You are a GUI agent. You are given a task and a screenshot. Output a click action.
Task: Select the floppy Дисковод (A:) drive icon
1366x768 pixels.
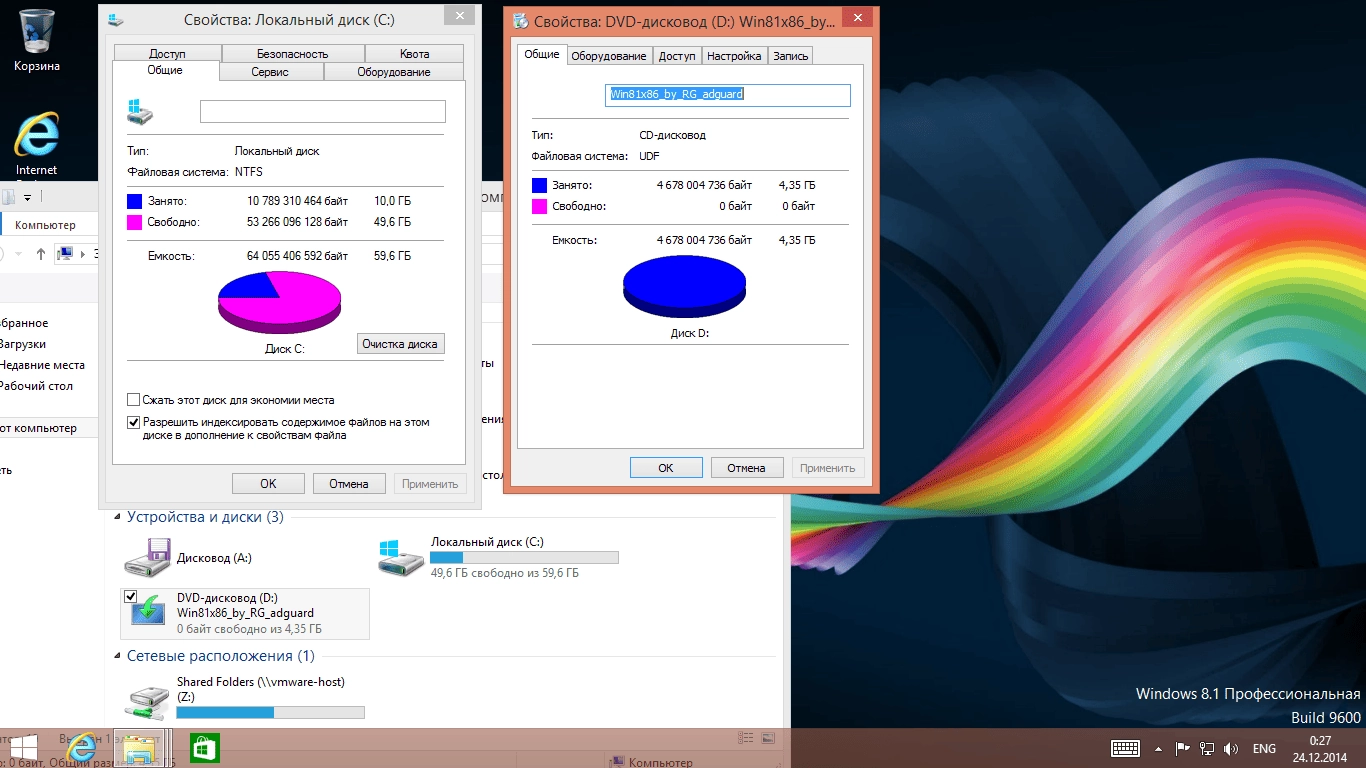click(148, 558)
